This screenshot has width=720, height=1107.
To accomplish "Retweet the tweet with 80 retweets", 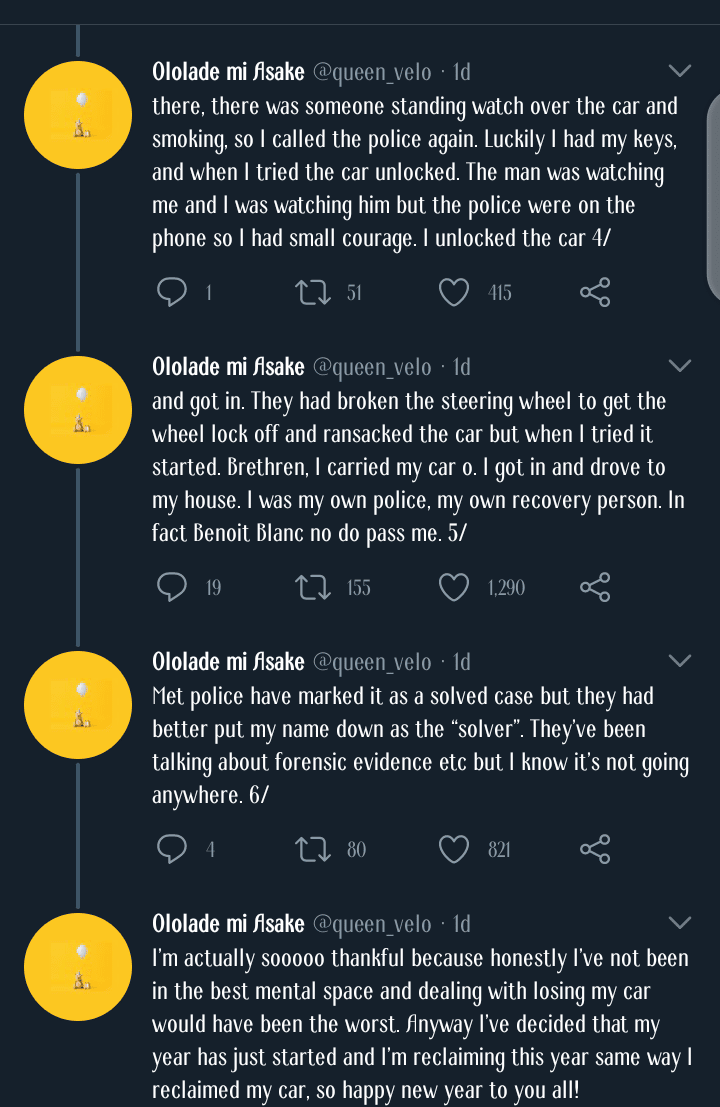I will [x=314, y=849].
